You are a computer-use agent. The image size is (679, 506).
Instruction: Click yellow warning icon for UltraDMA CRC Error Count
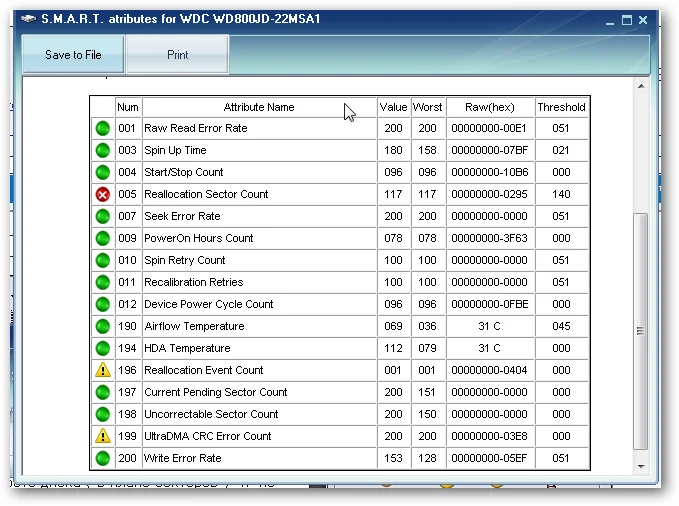click(x=103, y=436)
